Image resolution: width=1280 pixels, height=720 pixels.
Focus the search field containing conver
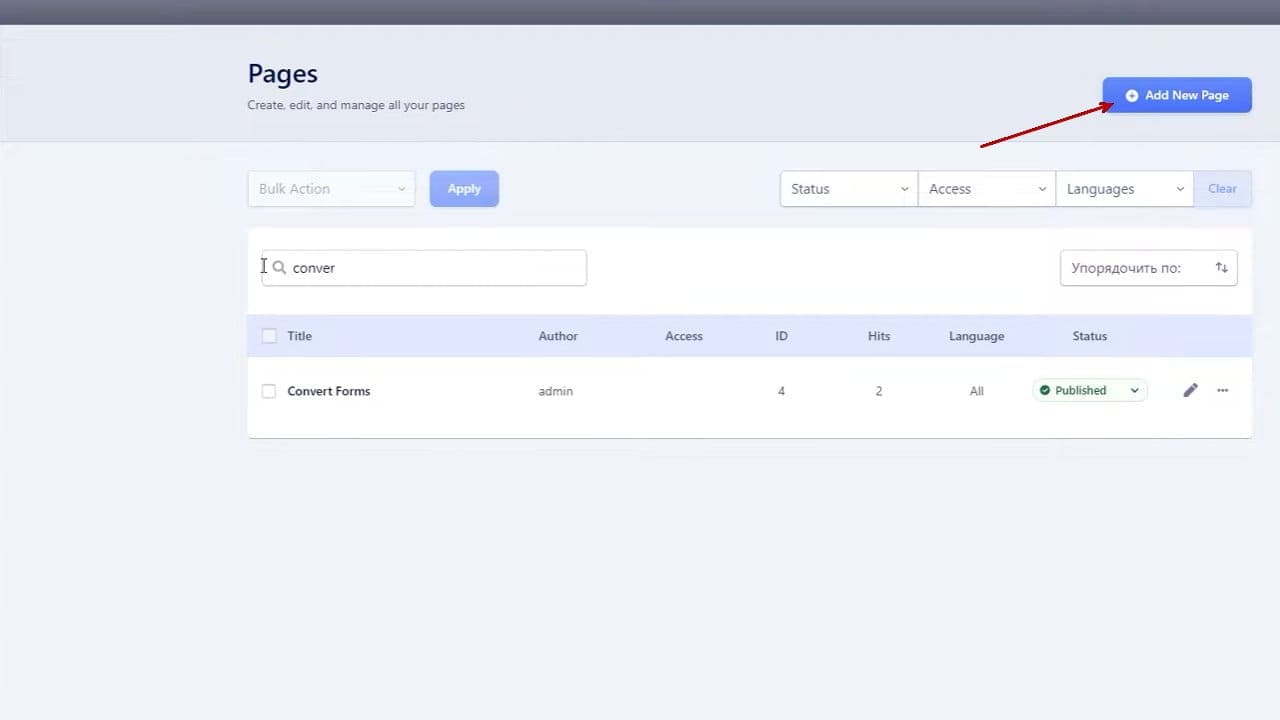click(424, 268)
